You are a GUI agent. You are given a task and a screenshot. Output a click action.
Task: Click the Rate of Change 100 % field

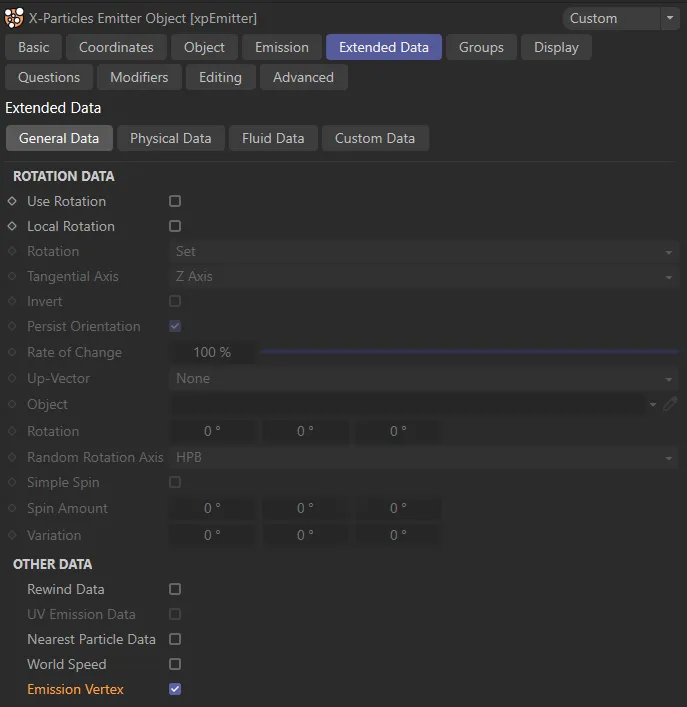click(x=212, y=352)
